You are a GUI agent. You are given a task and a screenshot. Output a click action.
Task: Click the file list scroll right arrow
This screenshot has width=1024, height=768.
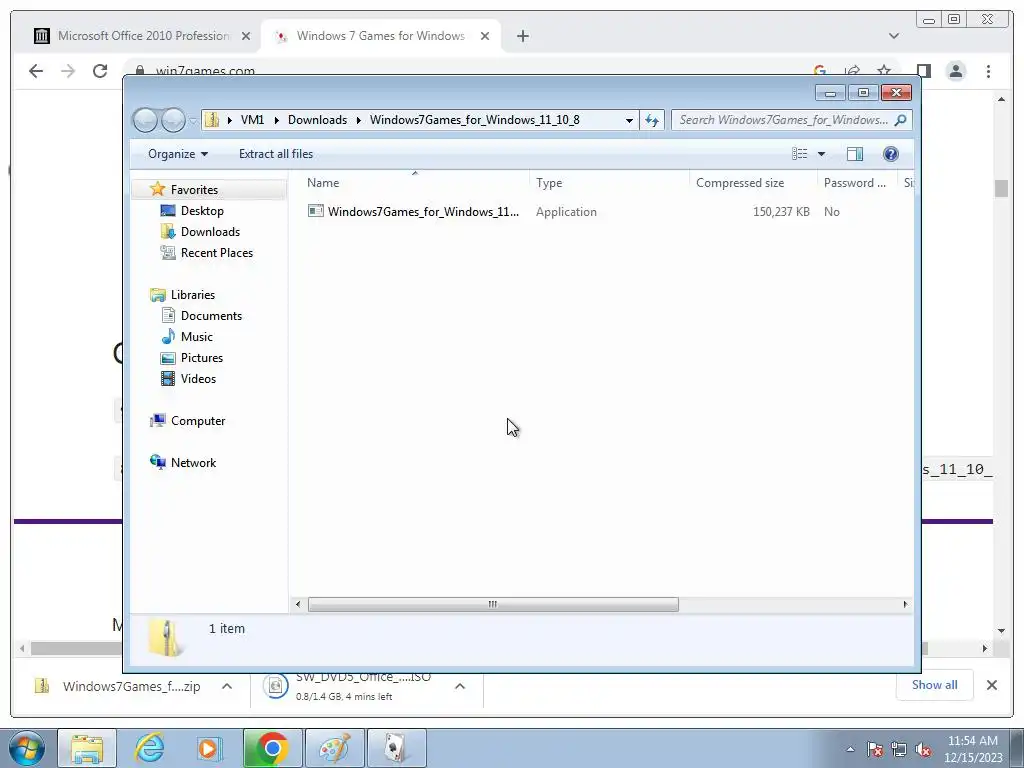pyautogui.click(x=905, y=605)
